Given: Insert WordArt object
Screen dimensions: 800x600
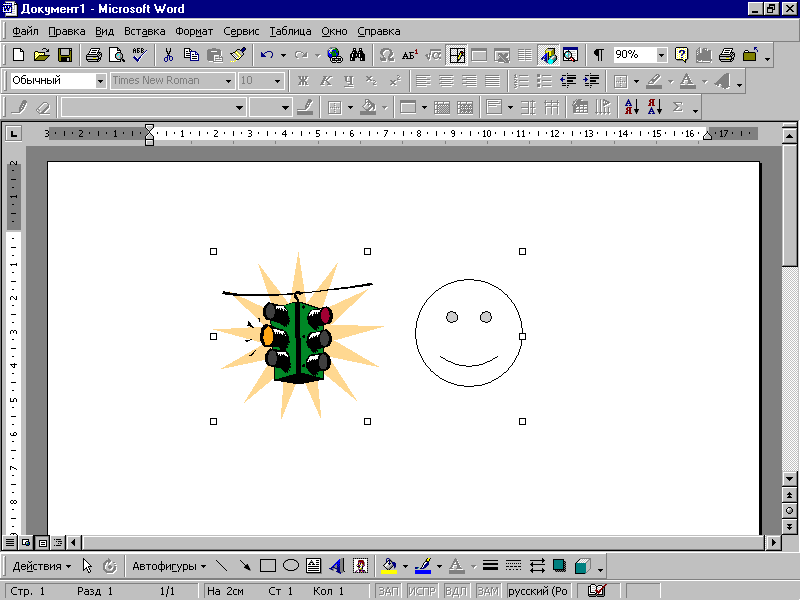Looking at the screenshot, I should 337,565.
